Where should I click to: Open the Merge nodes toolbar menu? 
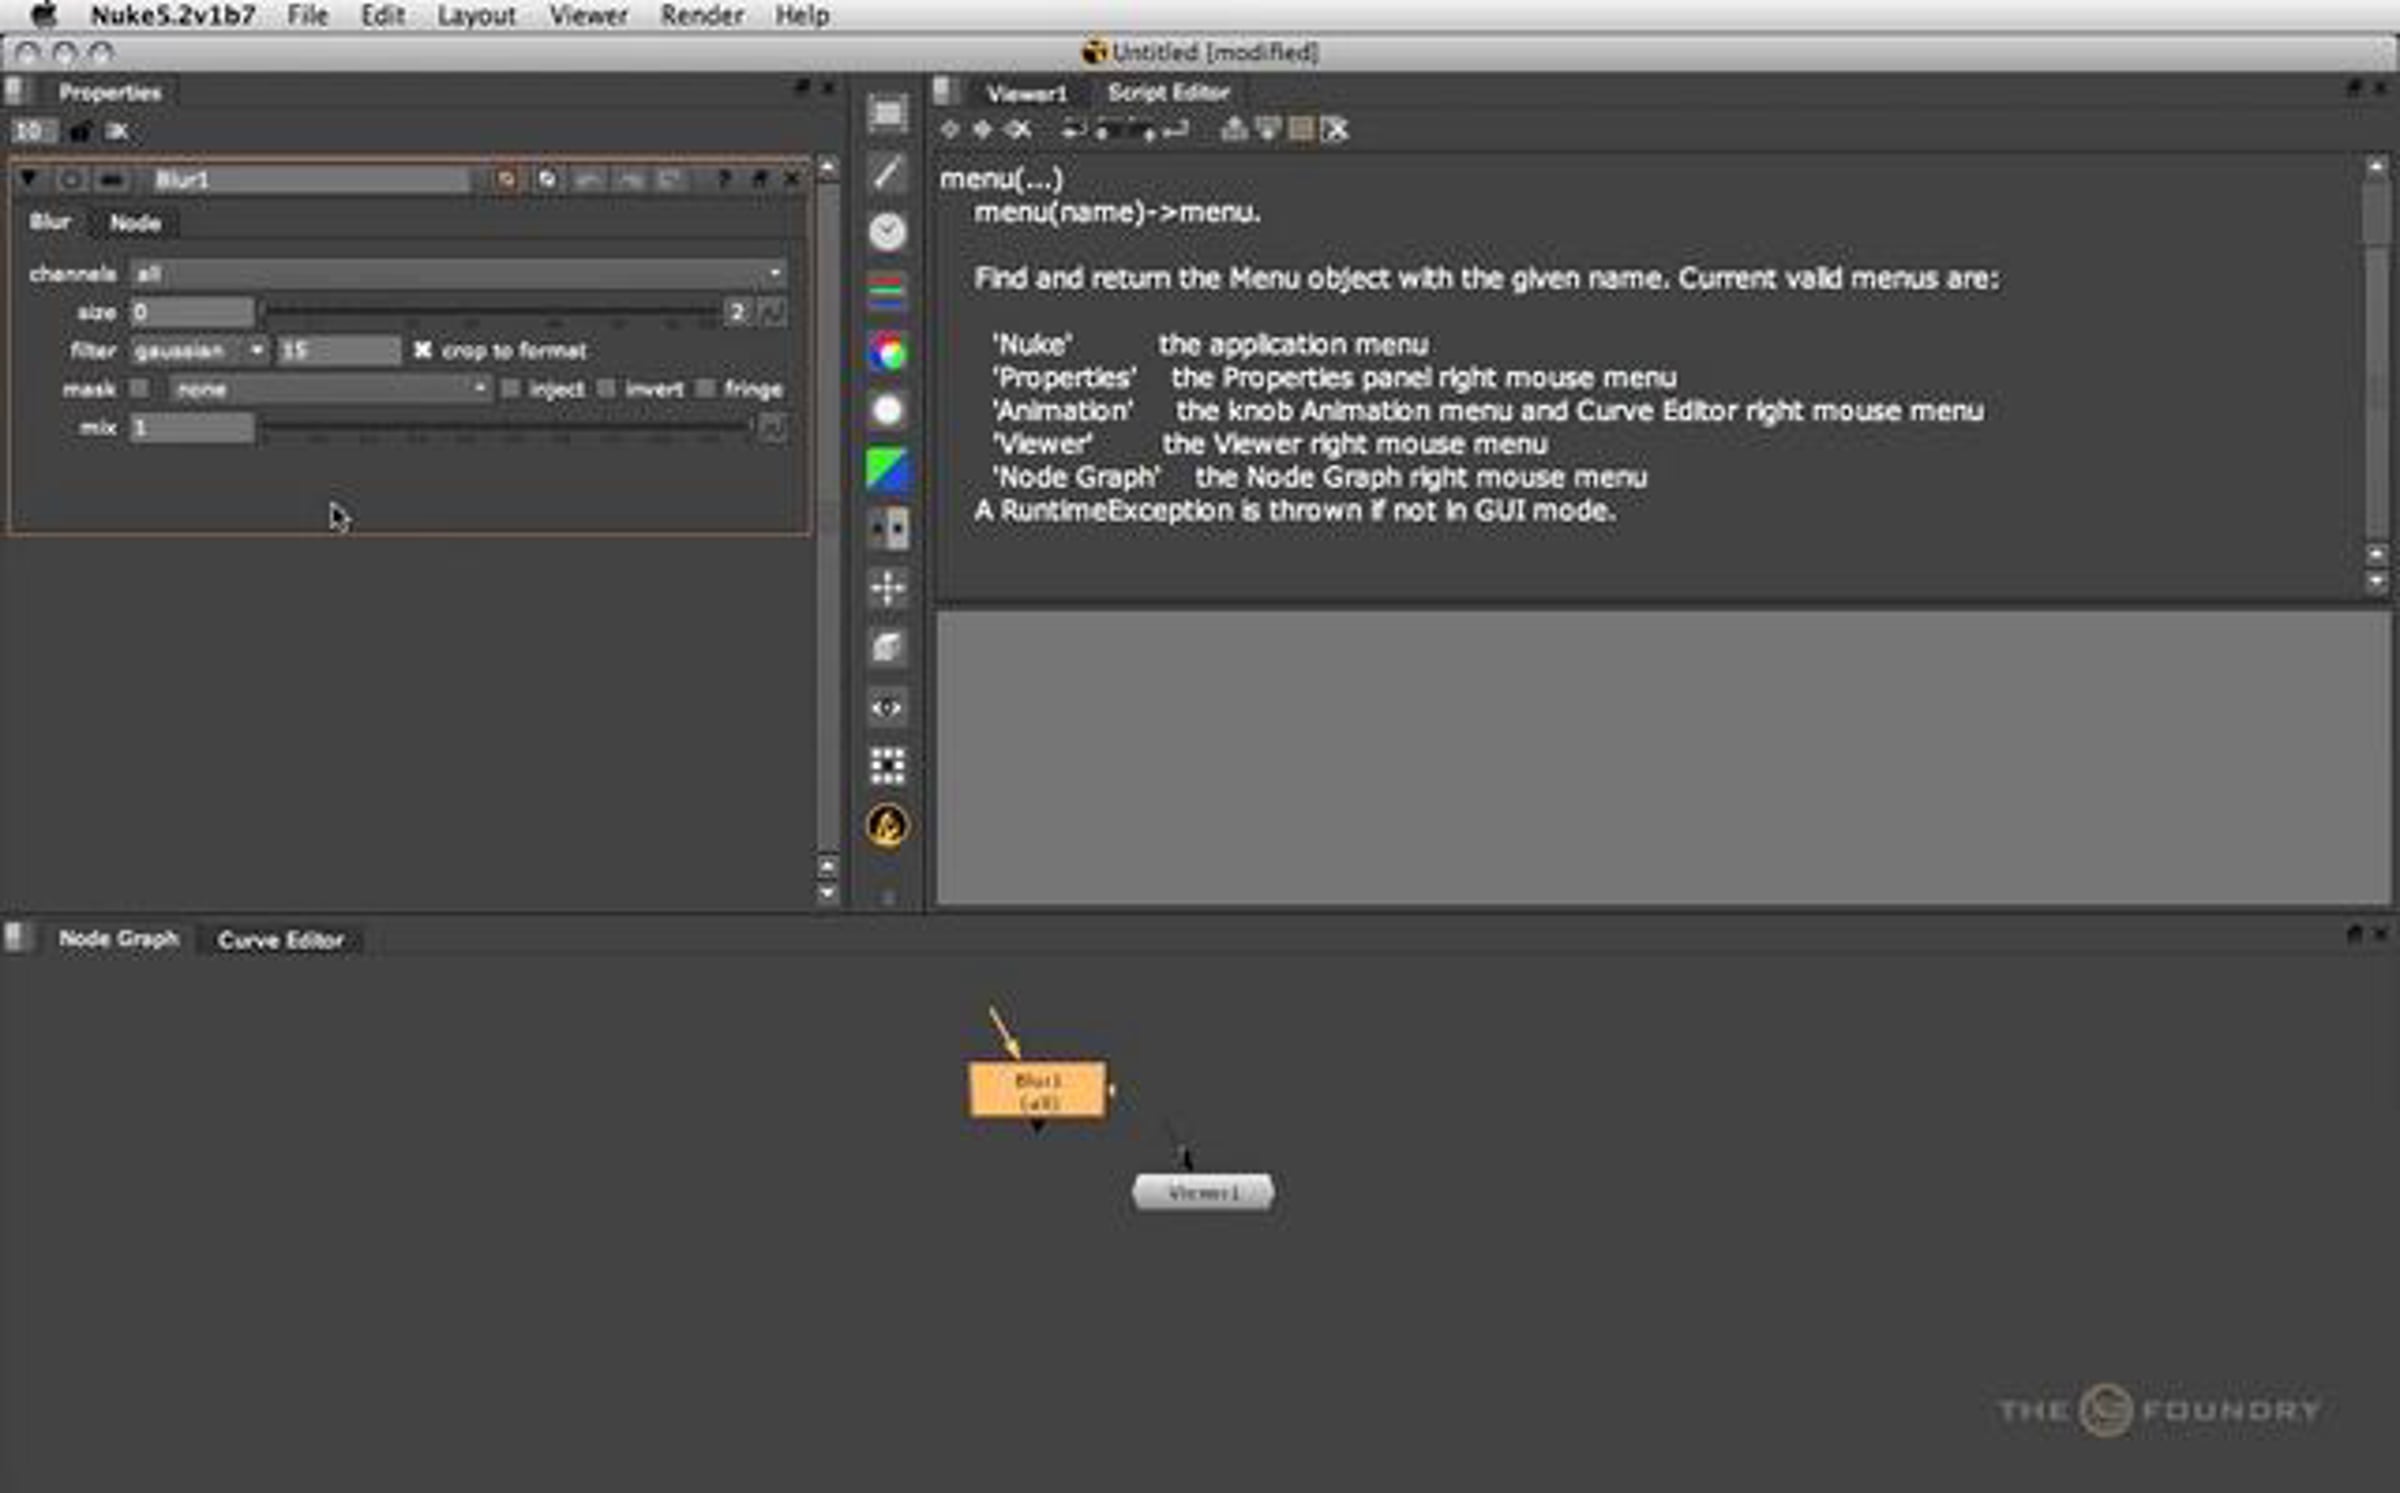point(887,528)
